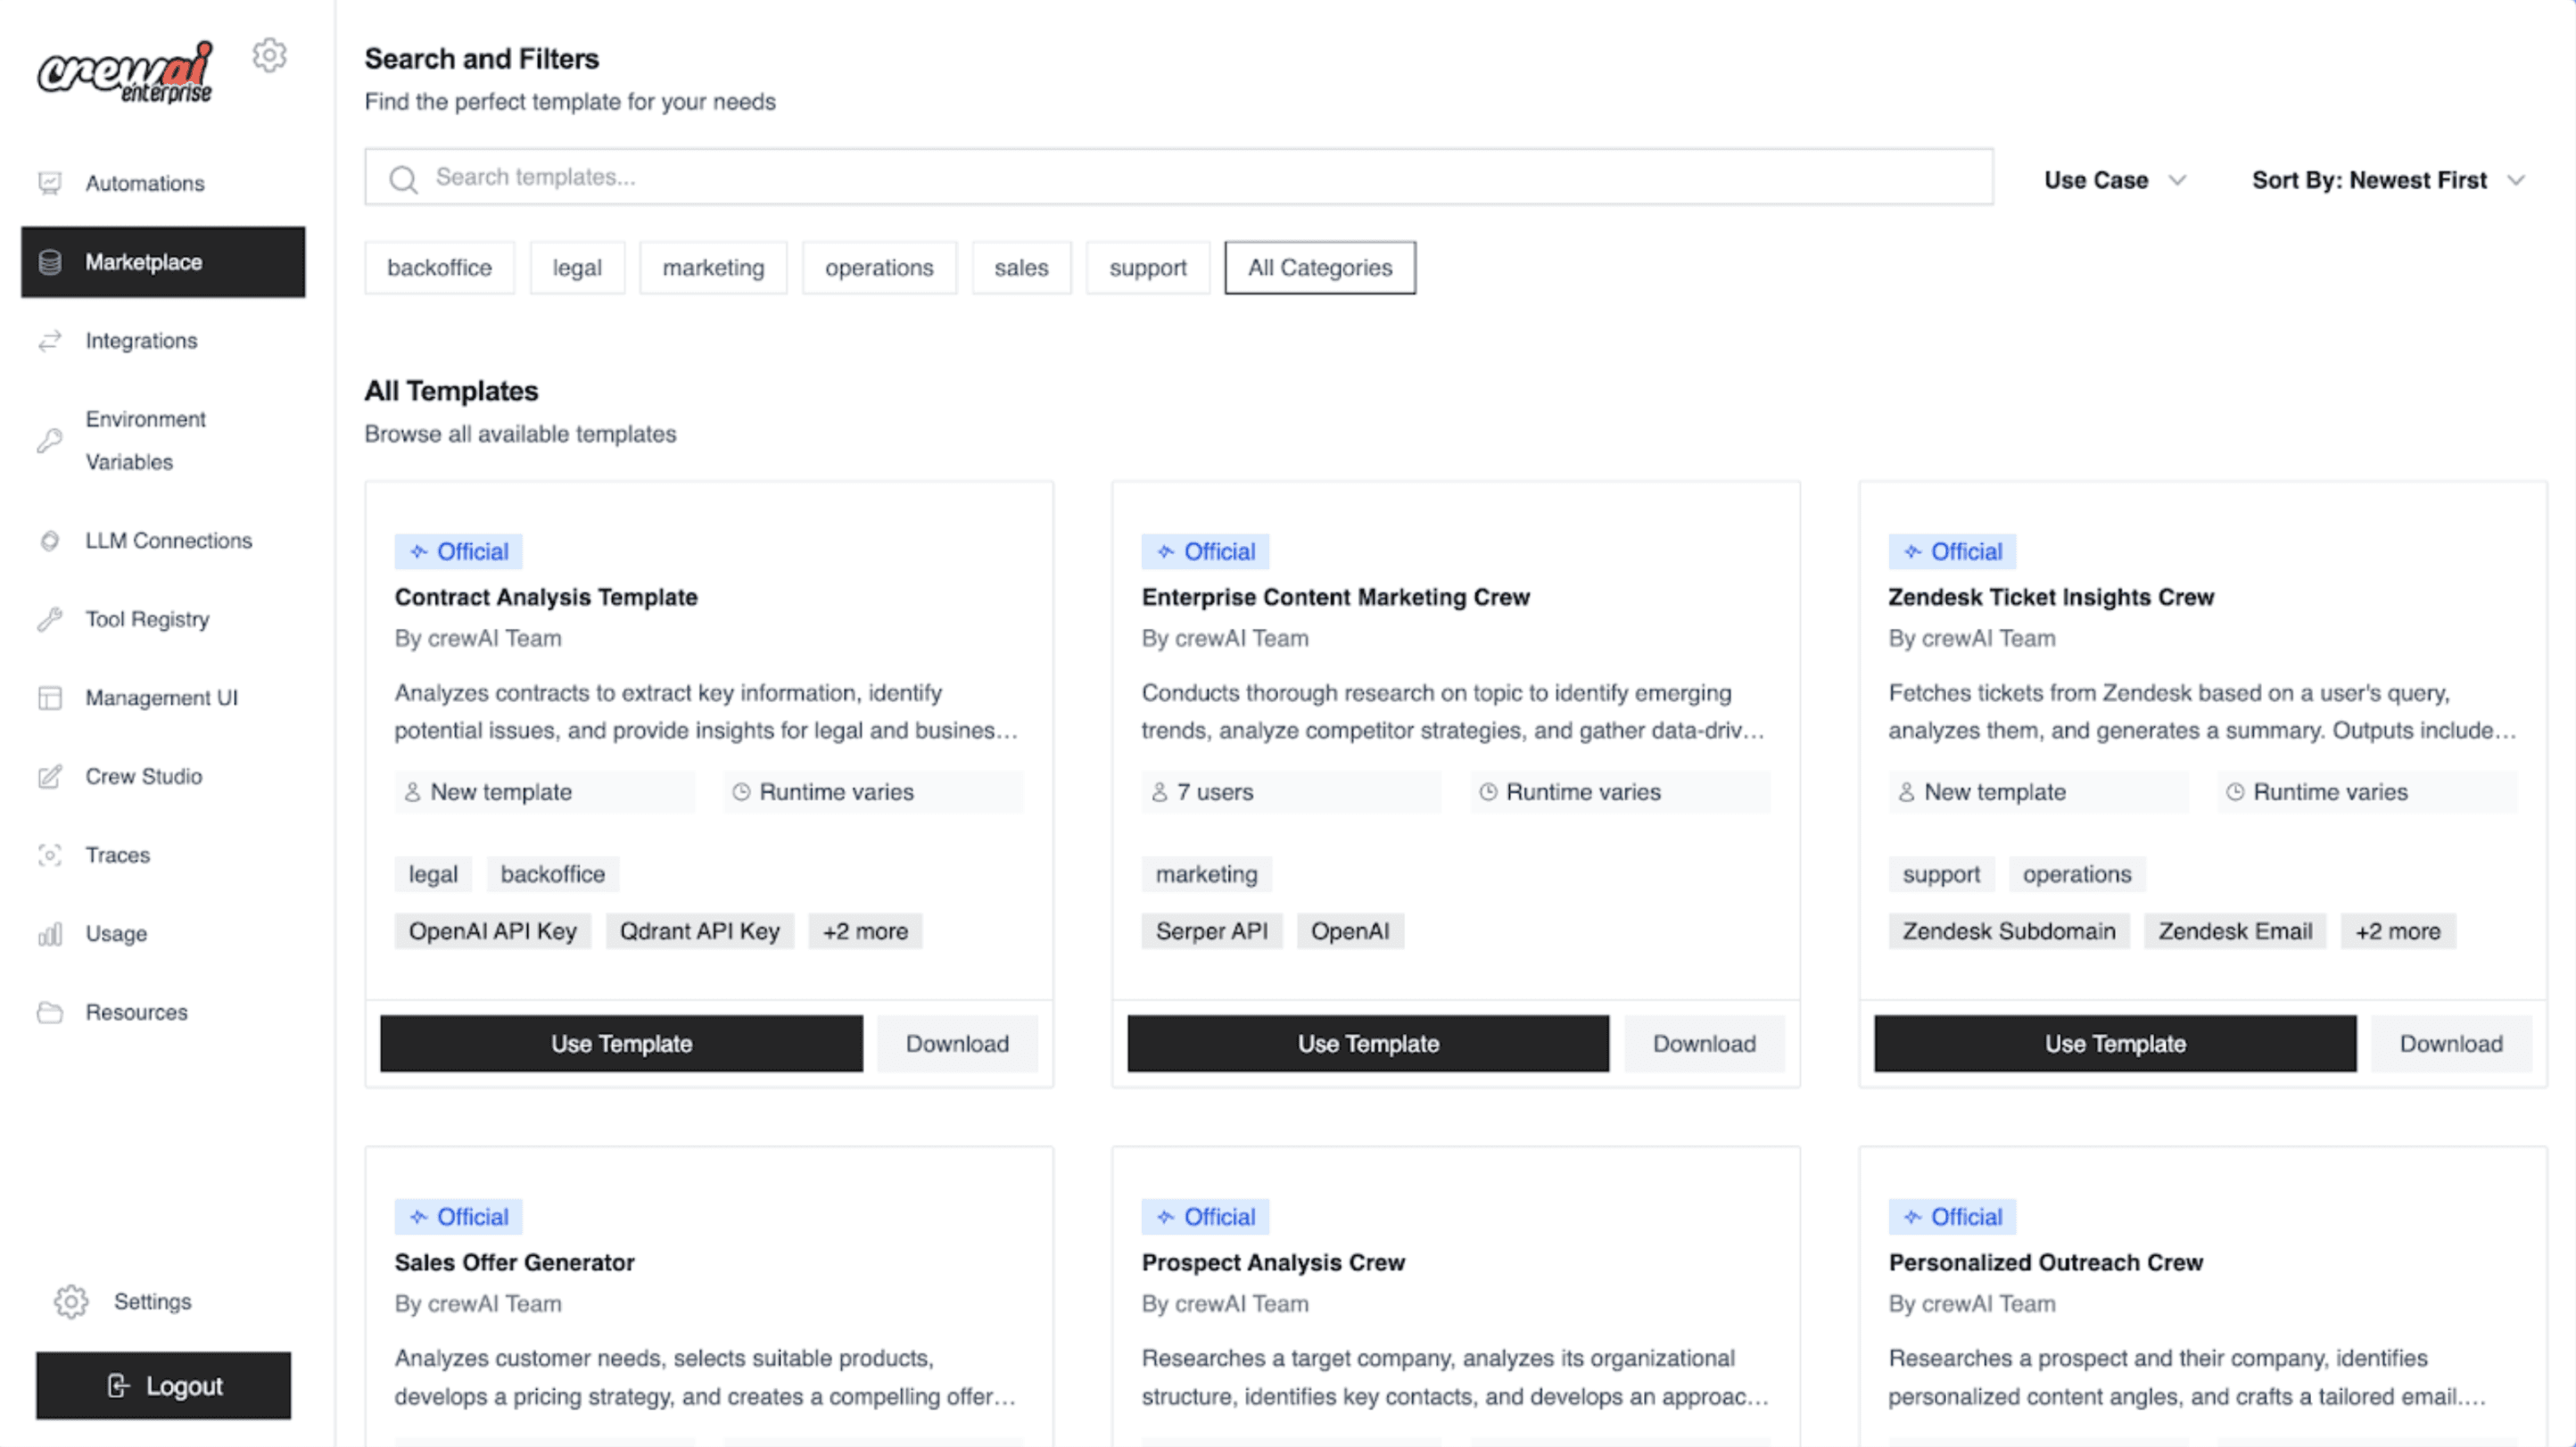
Task: Download Enterprise Content Marketing Crew template
Action: [x=1703, y=1043]
